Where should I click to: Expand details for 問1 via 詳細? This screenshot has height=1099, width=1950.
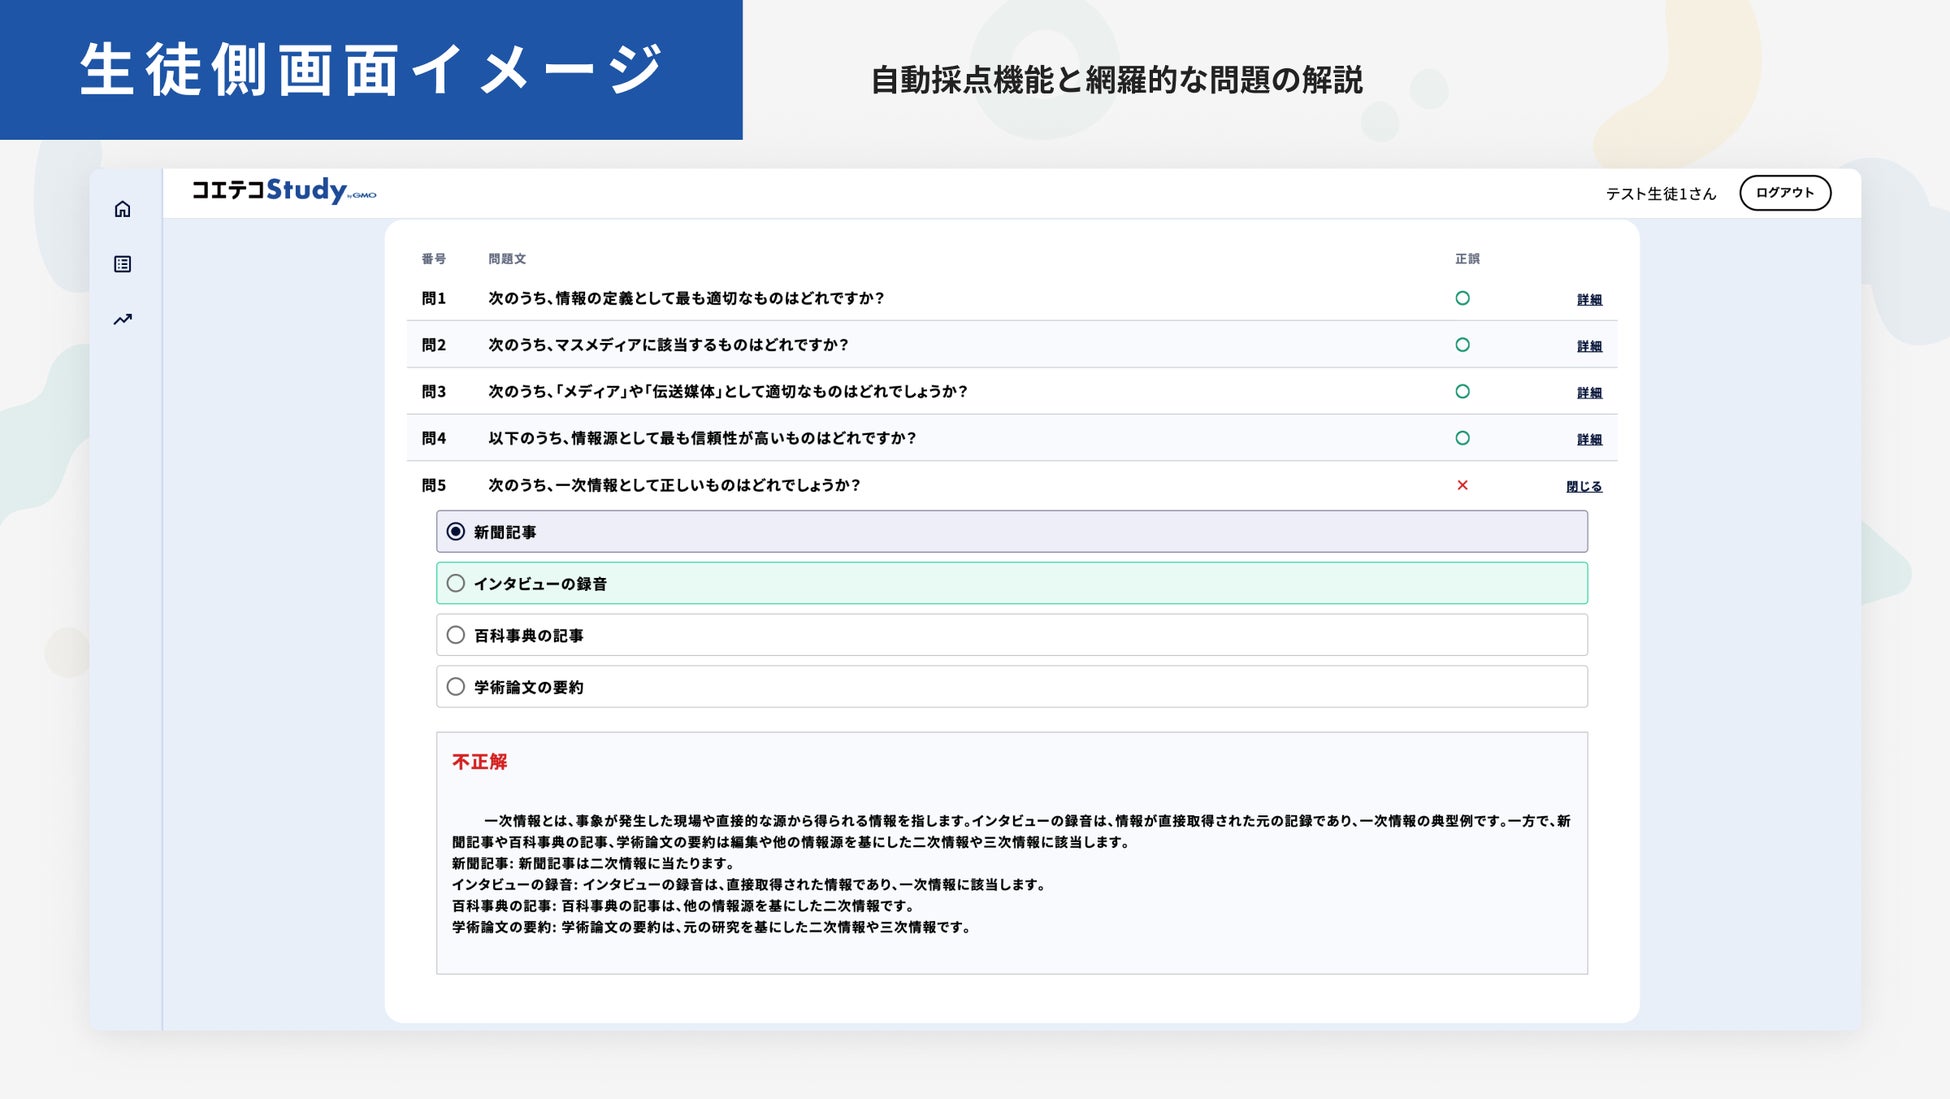tap(1588, 300)
